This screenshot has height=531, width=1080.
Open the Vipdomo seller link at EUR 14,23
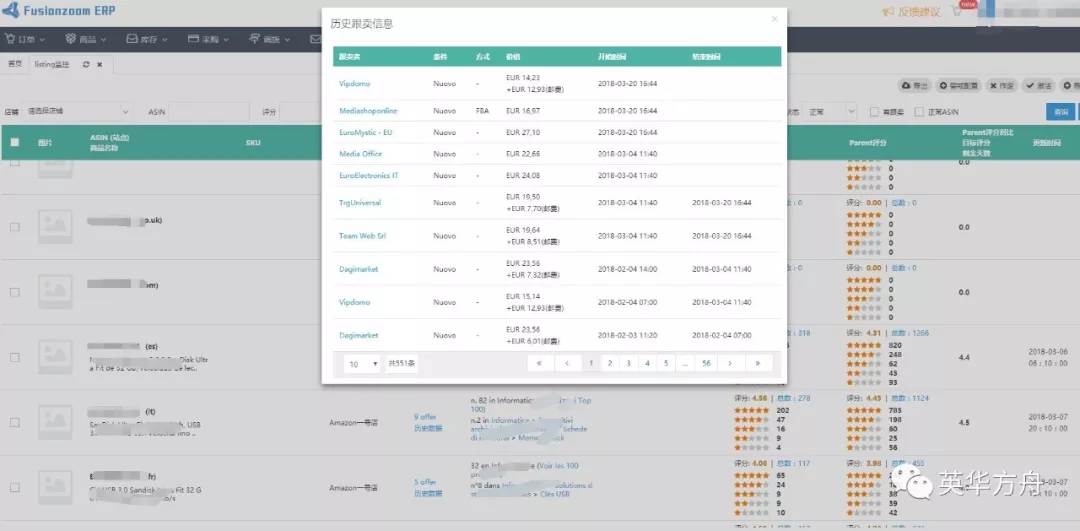pyautogui.click(x=354, y=83)
